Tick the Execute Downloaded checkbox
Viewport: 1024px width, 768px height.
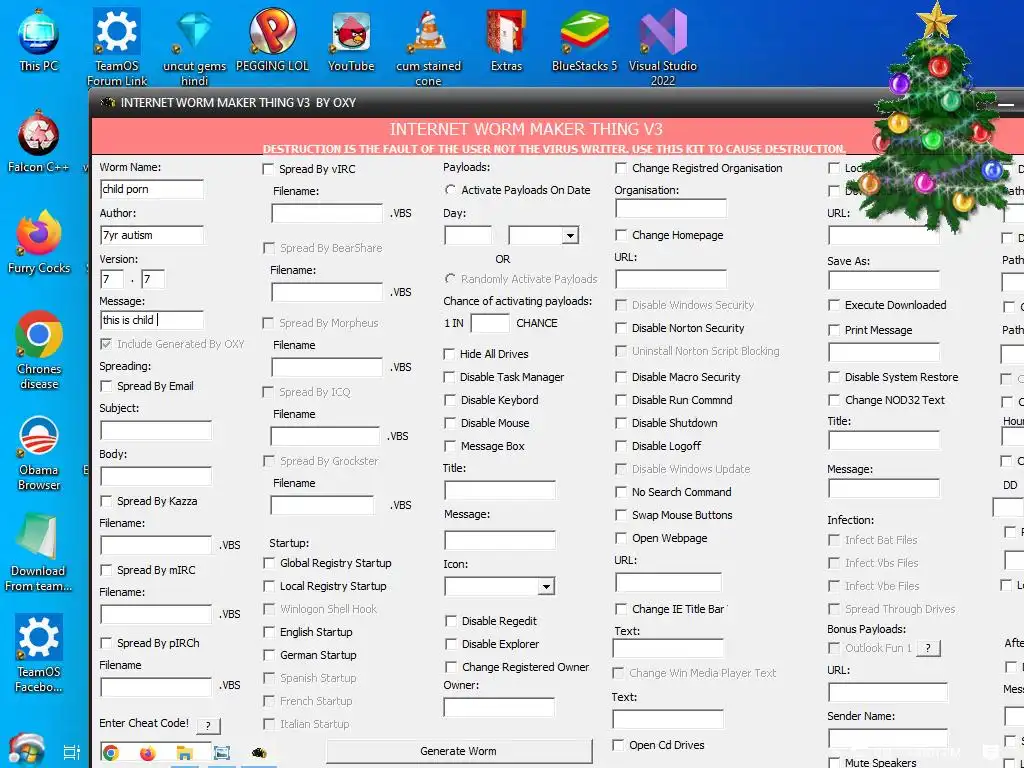834,305
